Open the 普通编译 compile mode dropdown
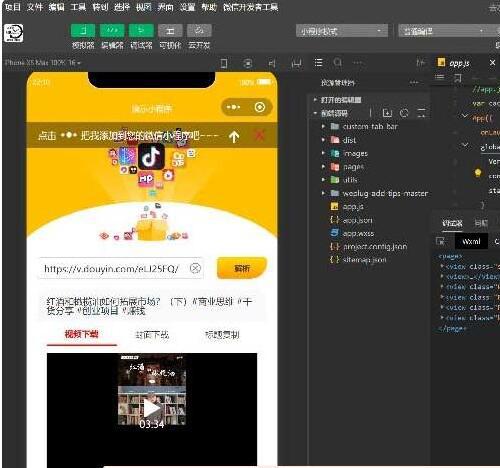 tap(443, 31)
